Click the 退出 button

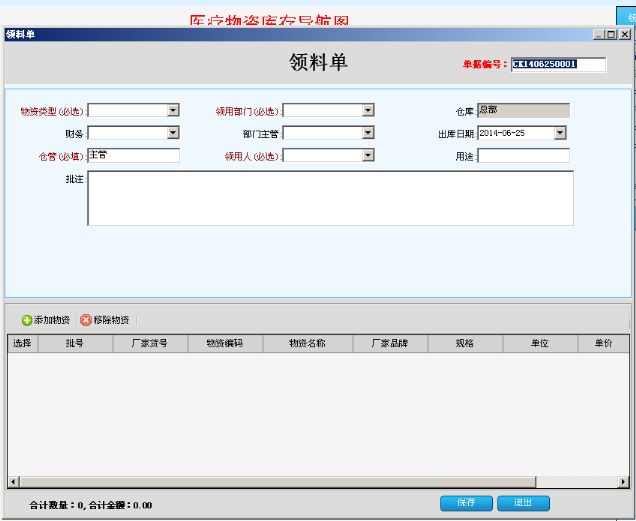point(523,503)
